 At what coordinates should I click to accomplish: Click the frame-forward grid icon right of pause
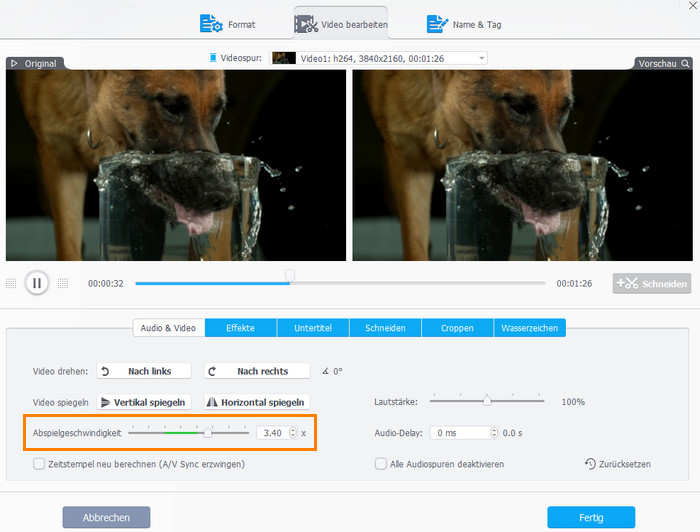[63, 283]
